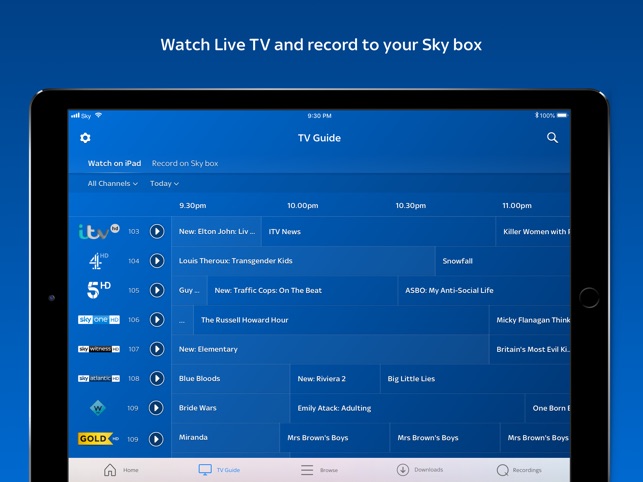643x482 pixels.
Task: Open the TV Guide tab
Action: pos(219,470)
